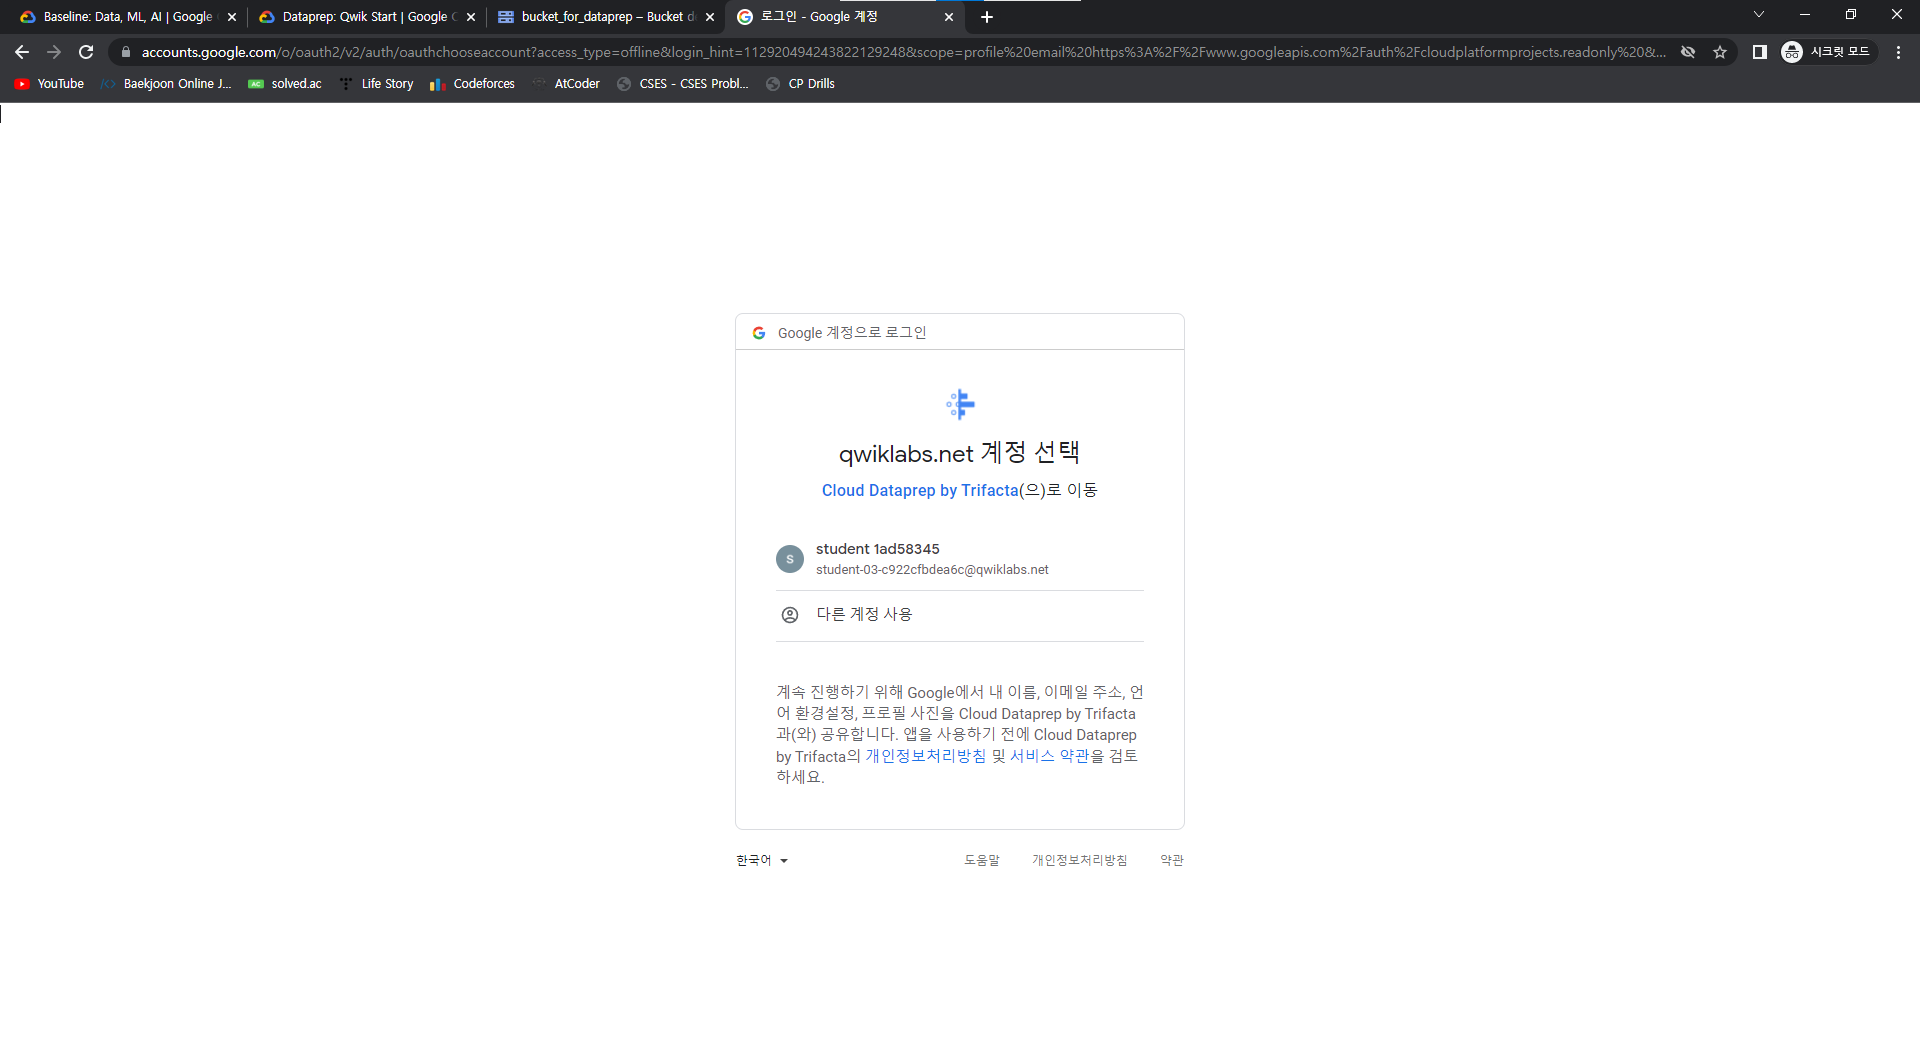Open the CSES Problem Set bookmark
The height and width of the screenshot is (1040, 1920).
[x=683, y=84]
